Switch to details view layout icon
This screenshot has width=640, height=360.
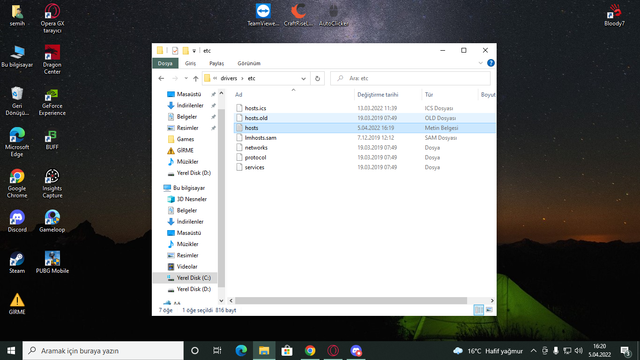pos(478,310)
